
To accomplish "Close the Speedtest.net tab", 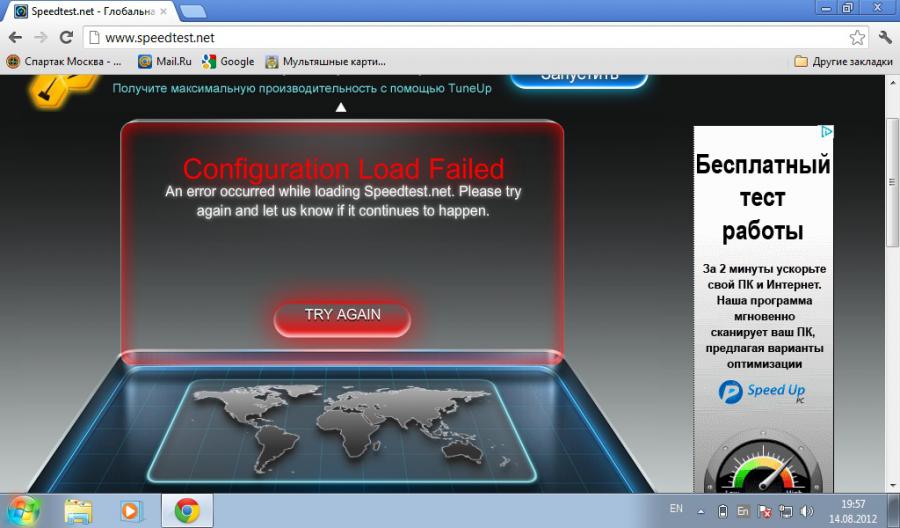I will (x=164, y=11).
